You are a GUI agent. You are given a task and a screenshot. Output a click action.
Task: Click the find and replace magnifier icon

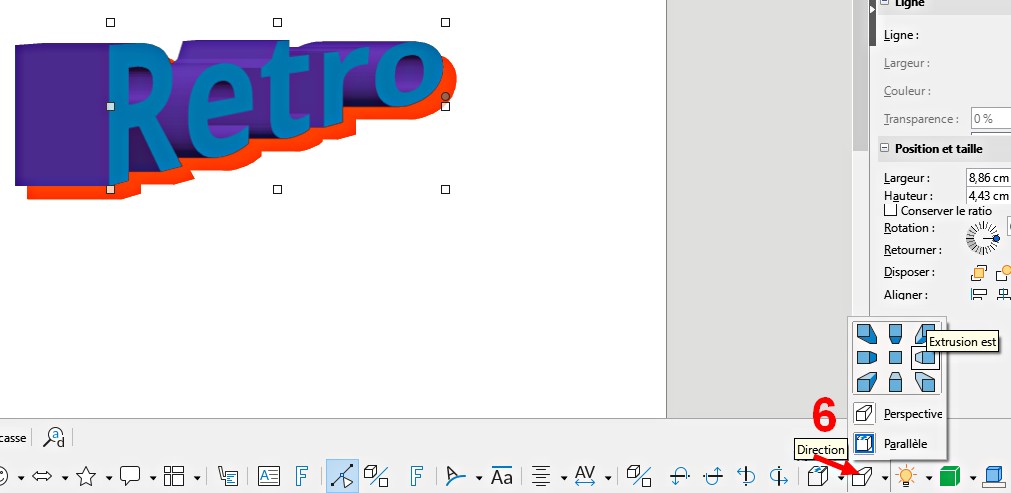point(54,438)
